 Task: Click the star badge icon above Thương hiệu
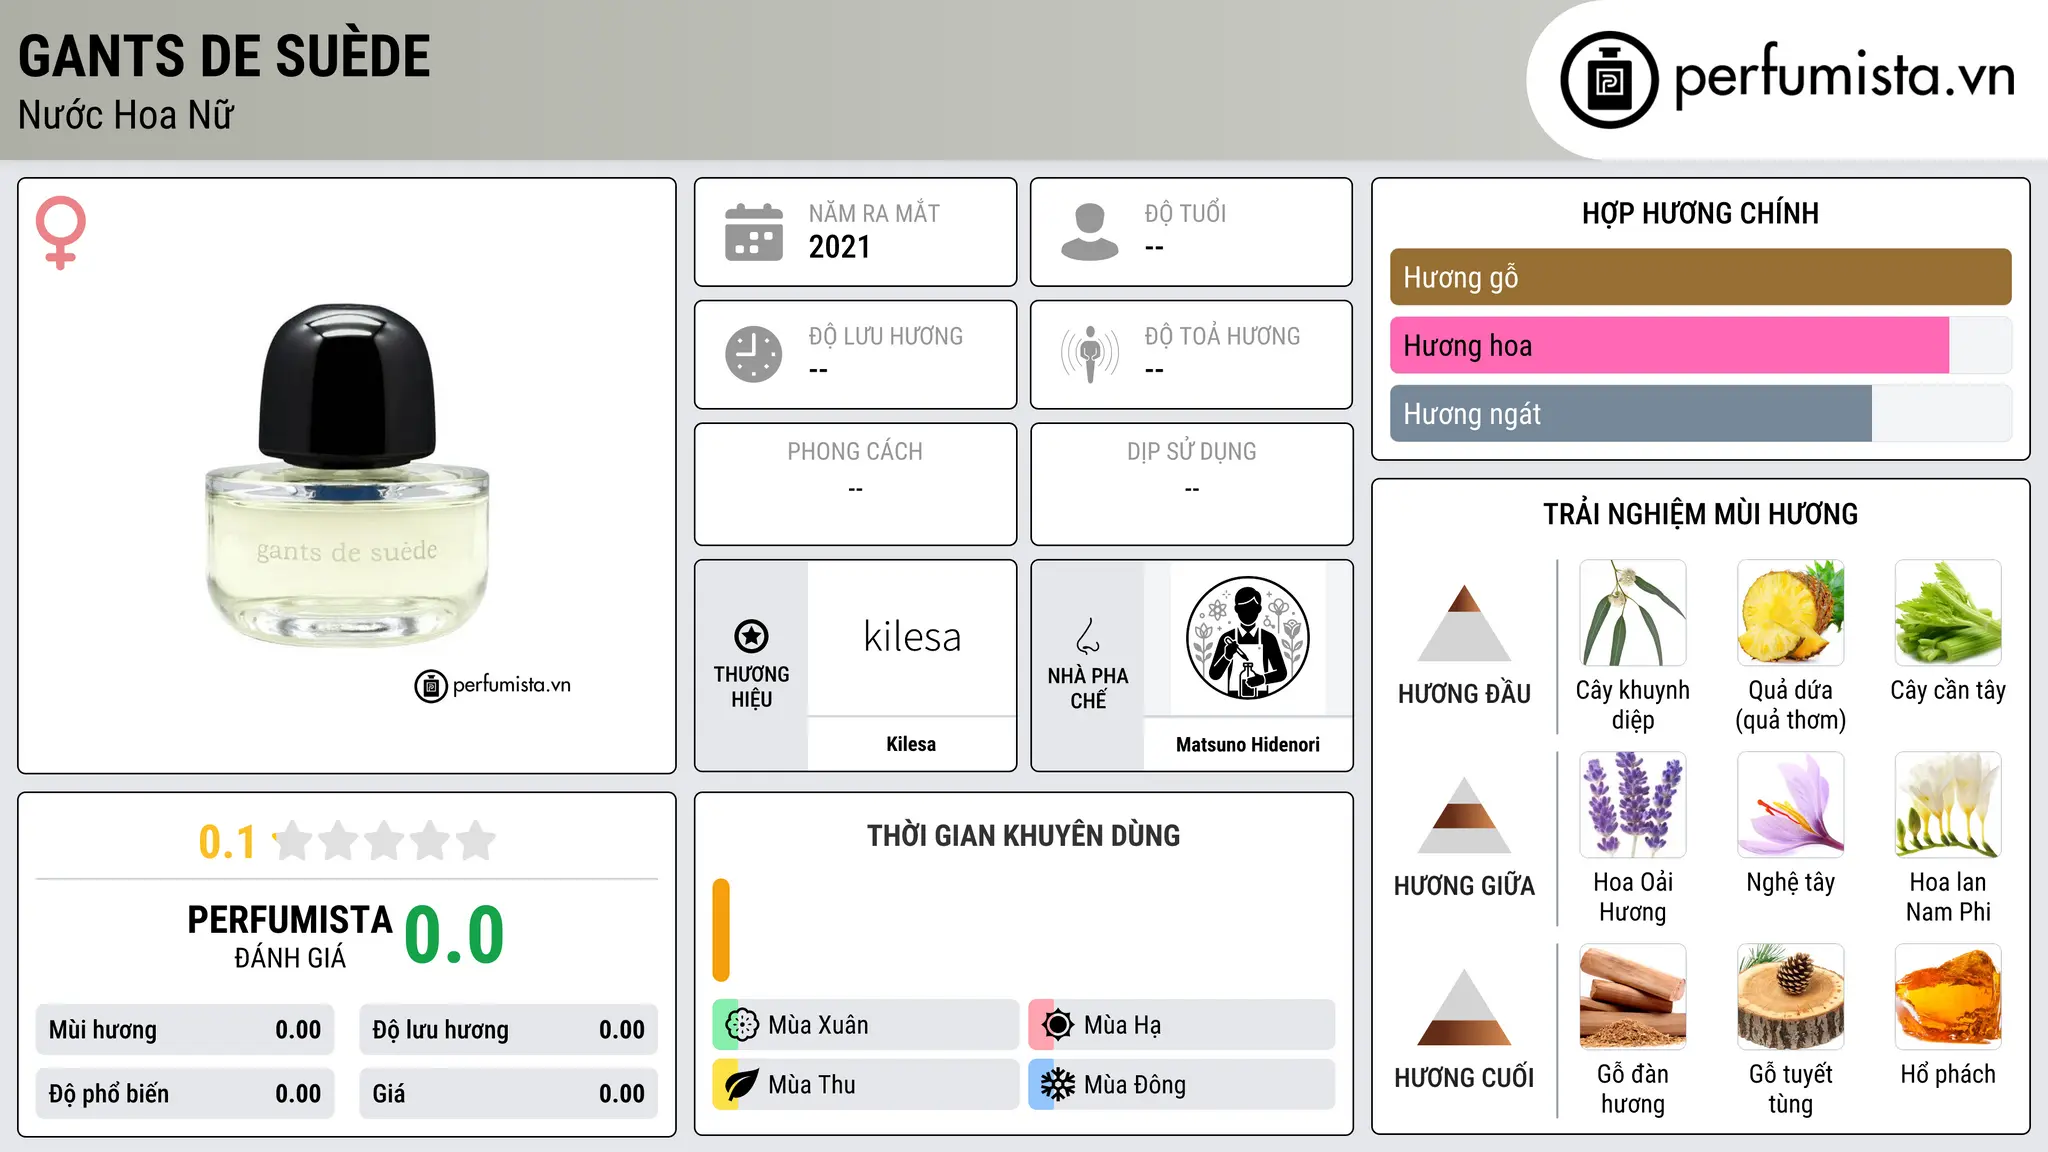(x=752, y=636)
